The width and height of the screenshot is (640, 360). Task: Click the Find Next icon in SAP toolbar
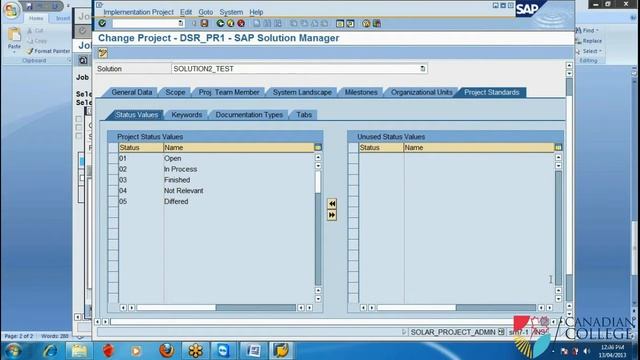coord(278,23)
